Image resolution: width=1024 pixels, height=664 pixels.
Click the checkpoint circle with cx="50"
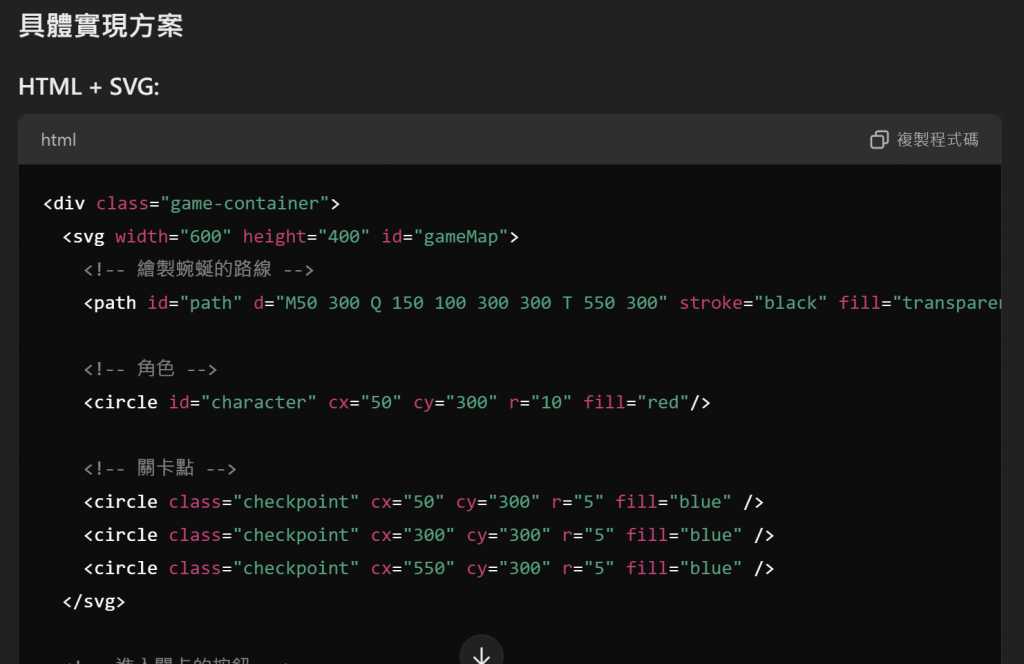[x=424, y=501]
